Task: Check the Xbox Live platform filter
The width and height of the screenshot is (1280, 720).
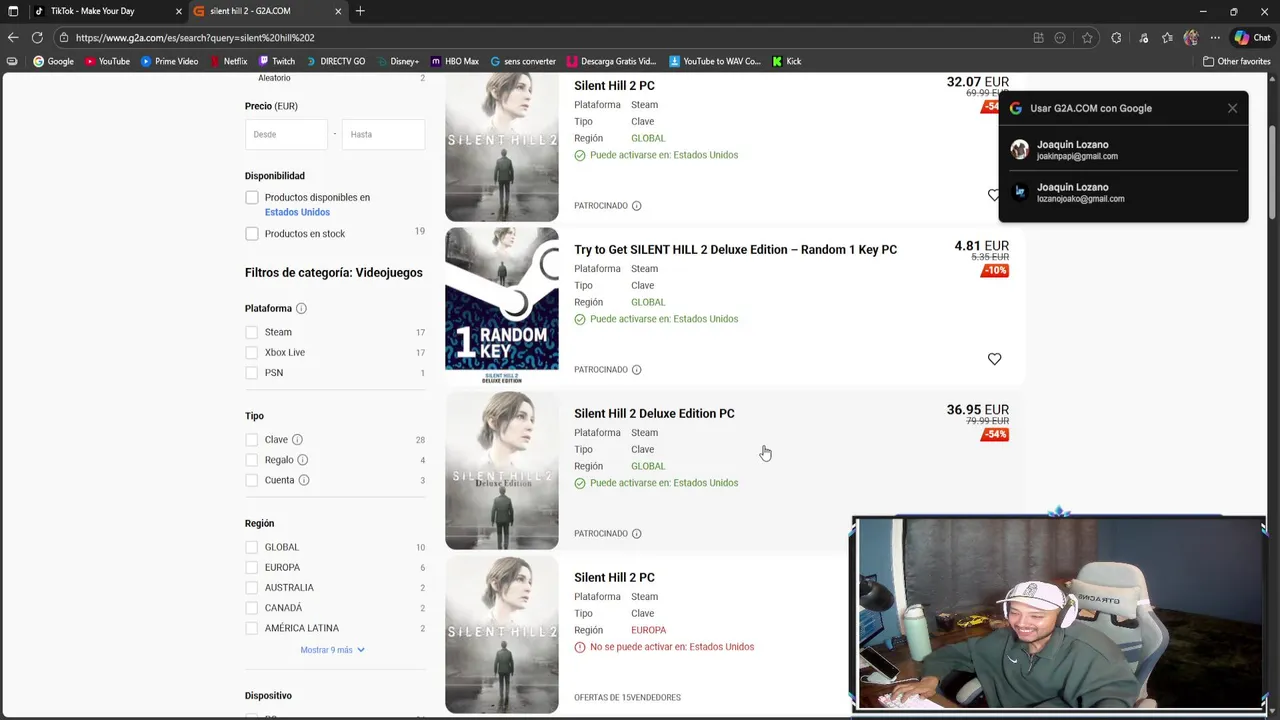Action: pyautogui.click(x=252, y=352)
